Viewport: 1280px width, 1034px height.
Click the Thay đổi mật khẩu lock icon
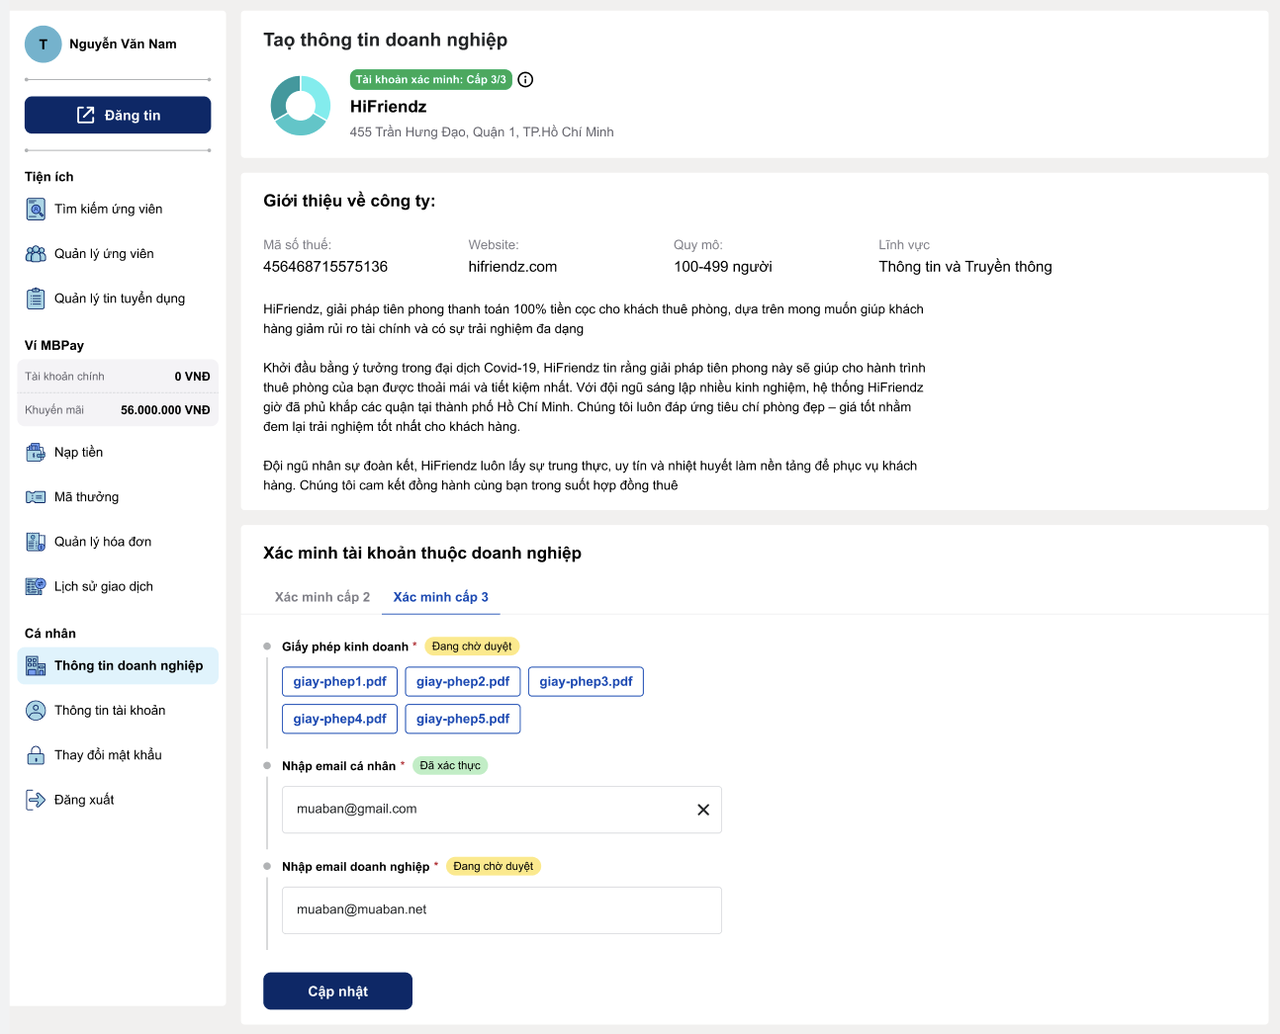click(x=36, y=755)
